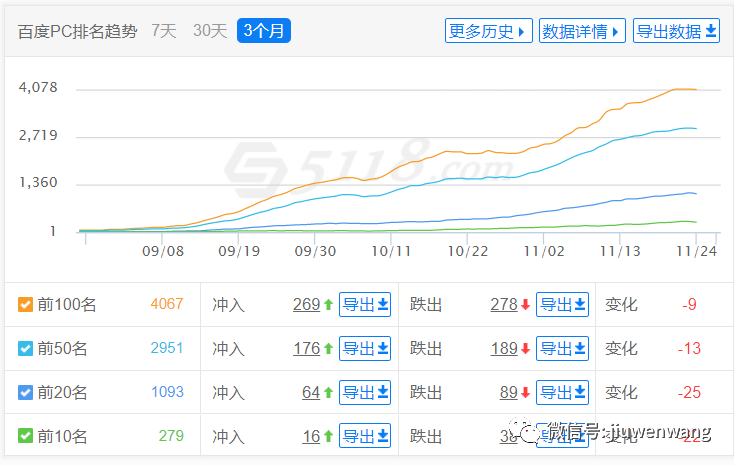The image size is (734, 465).
Task: Export the top 50 dropped entries
Action: point(562,349)
